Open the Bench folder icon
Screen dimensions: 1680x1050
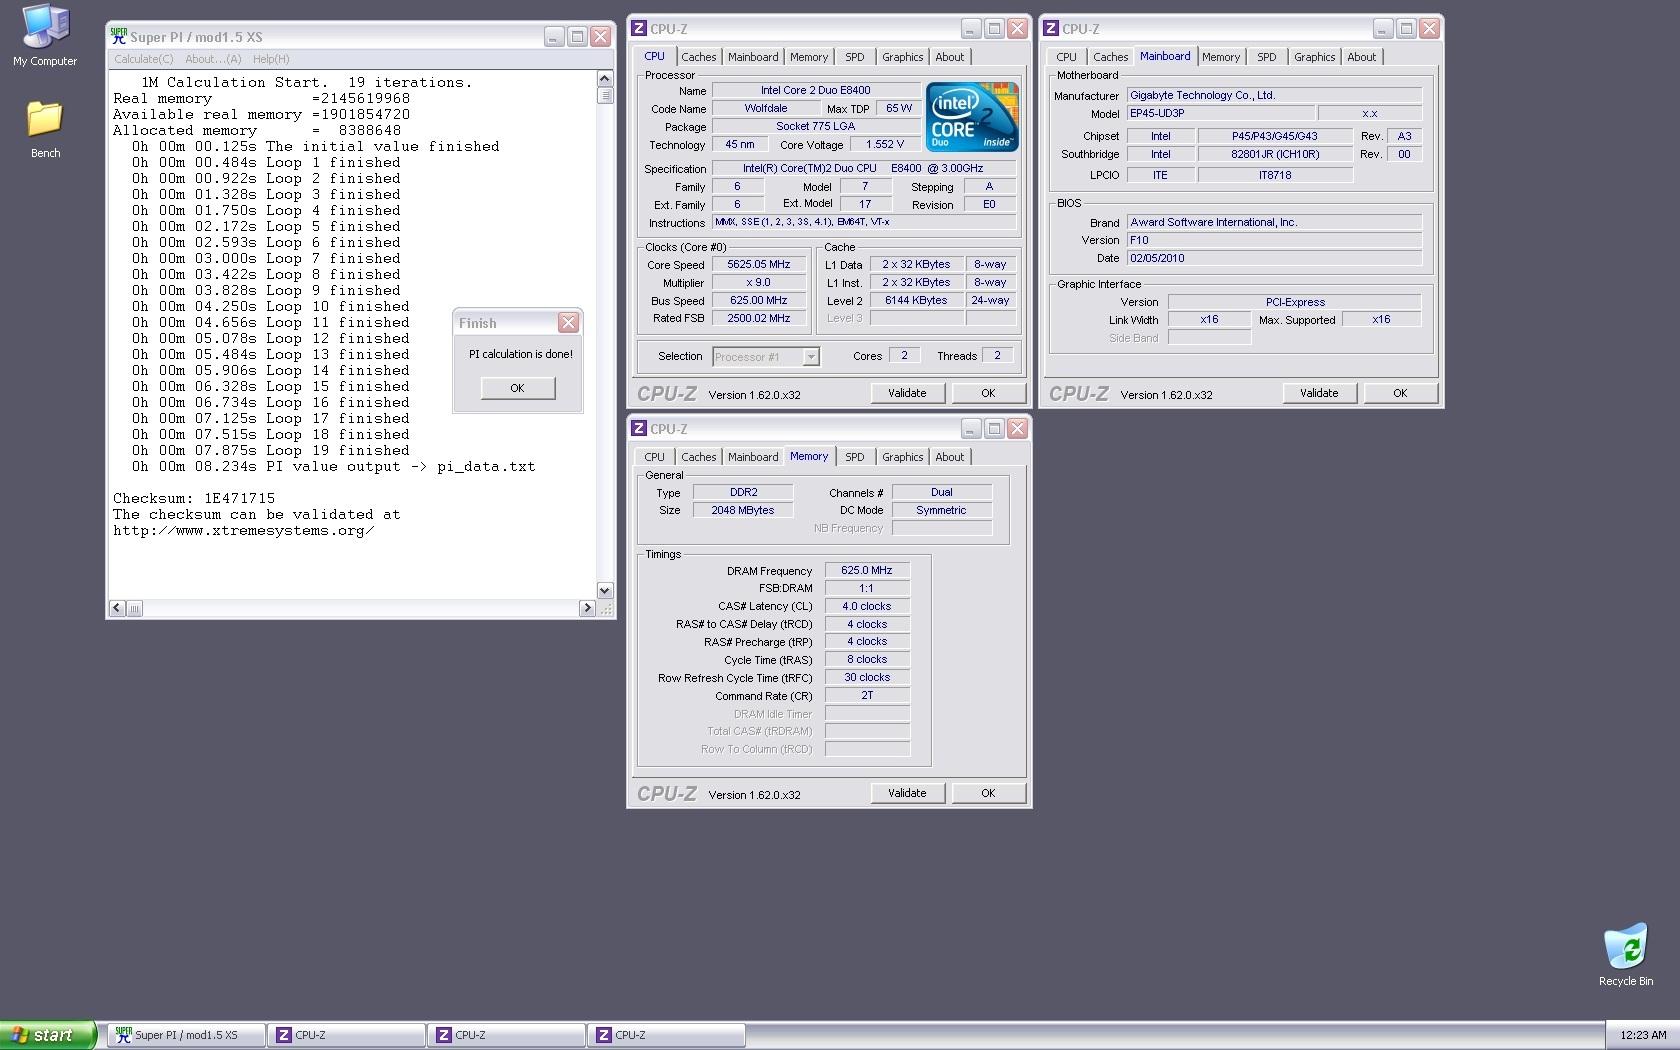(45, 129)
